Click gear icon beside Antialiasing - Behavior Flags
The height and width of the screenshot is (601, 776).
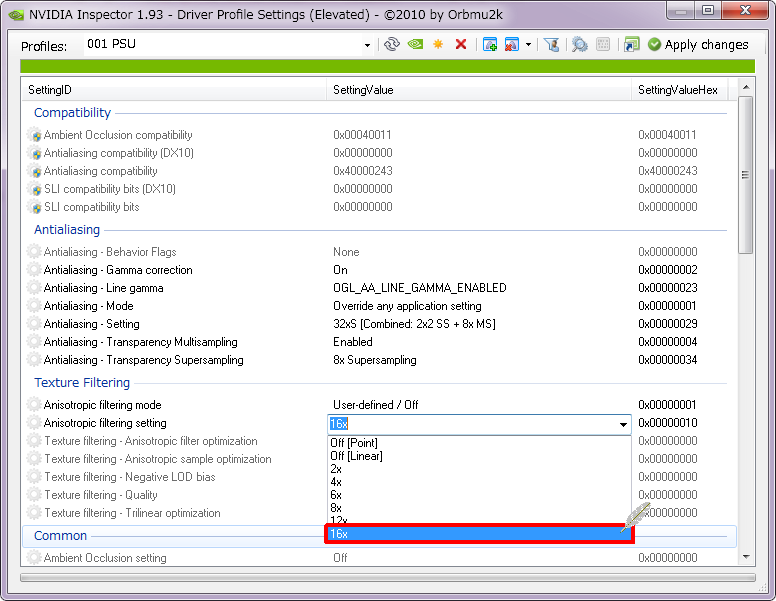point(34,252)
